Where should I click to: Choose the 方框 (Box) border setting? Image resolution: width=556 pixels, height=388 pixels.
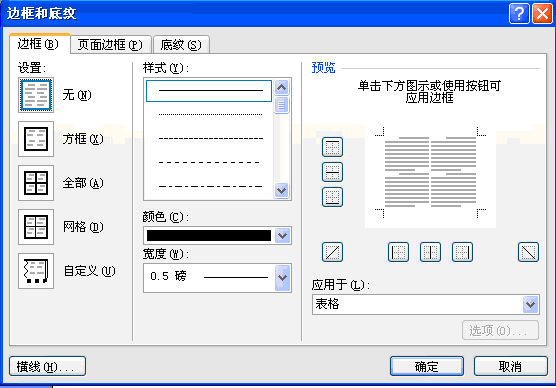pos(36,139)
